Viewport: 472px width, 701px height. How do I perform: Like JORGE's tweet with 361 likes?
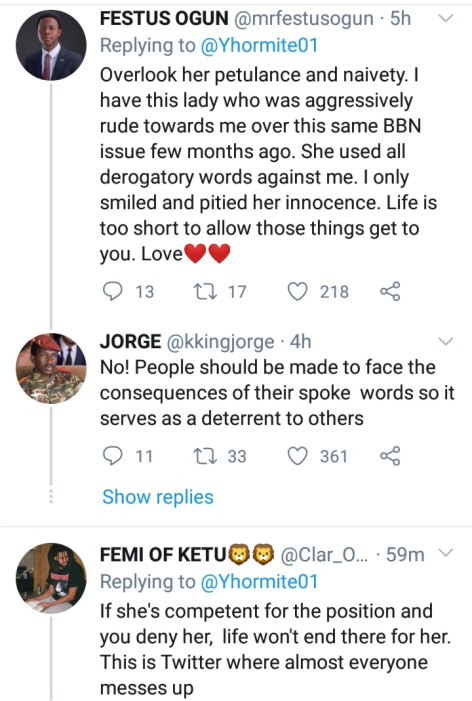click(x=297, y=456)
